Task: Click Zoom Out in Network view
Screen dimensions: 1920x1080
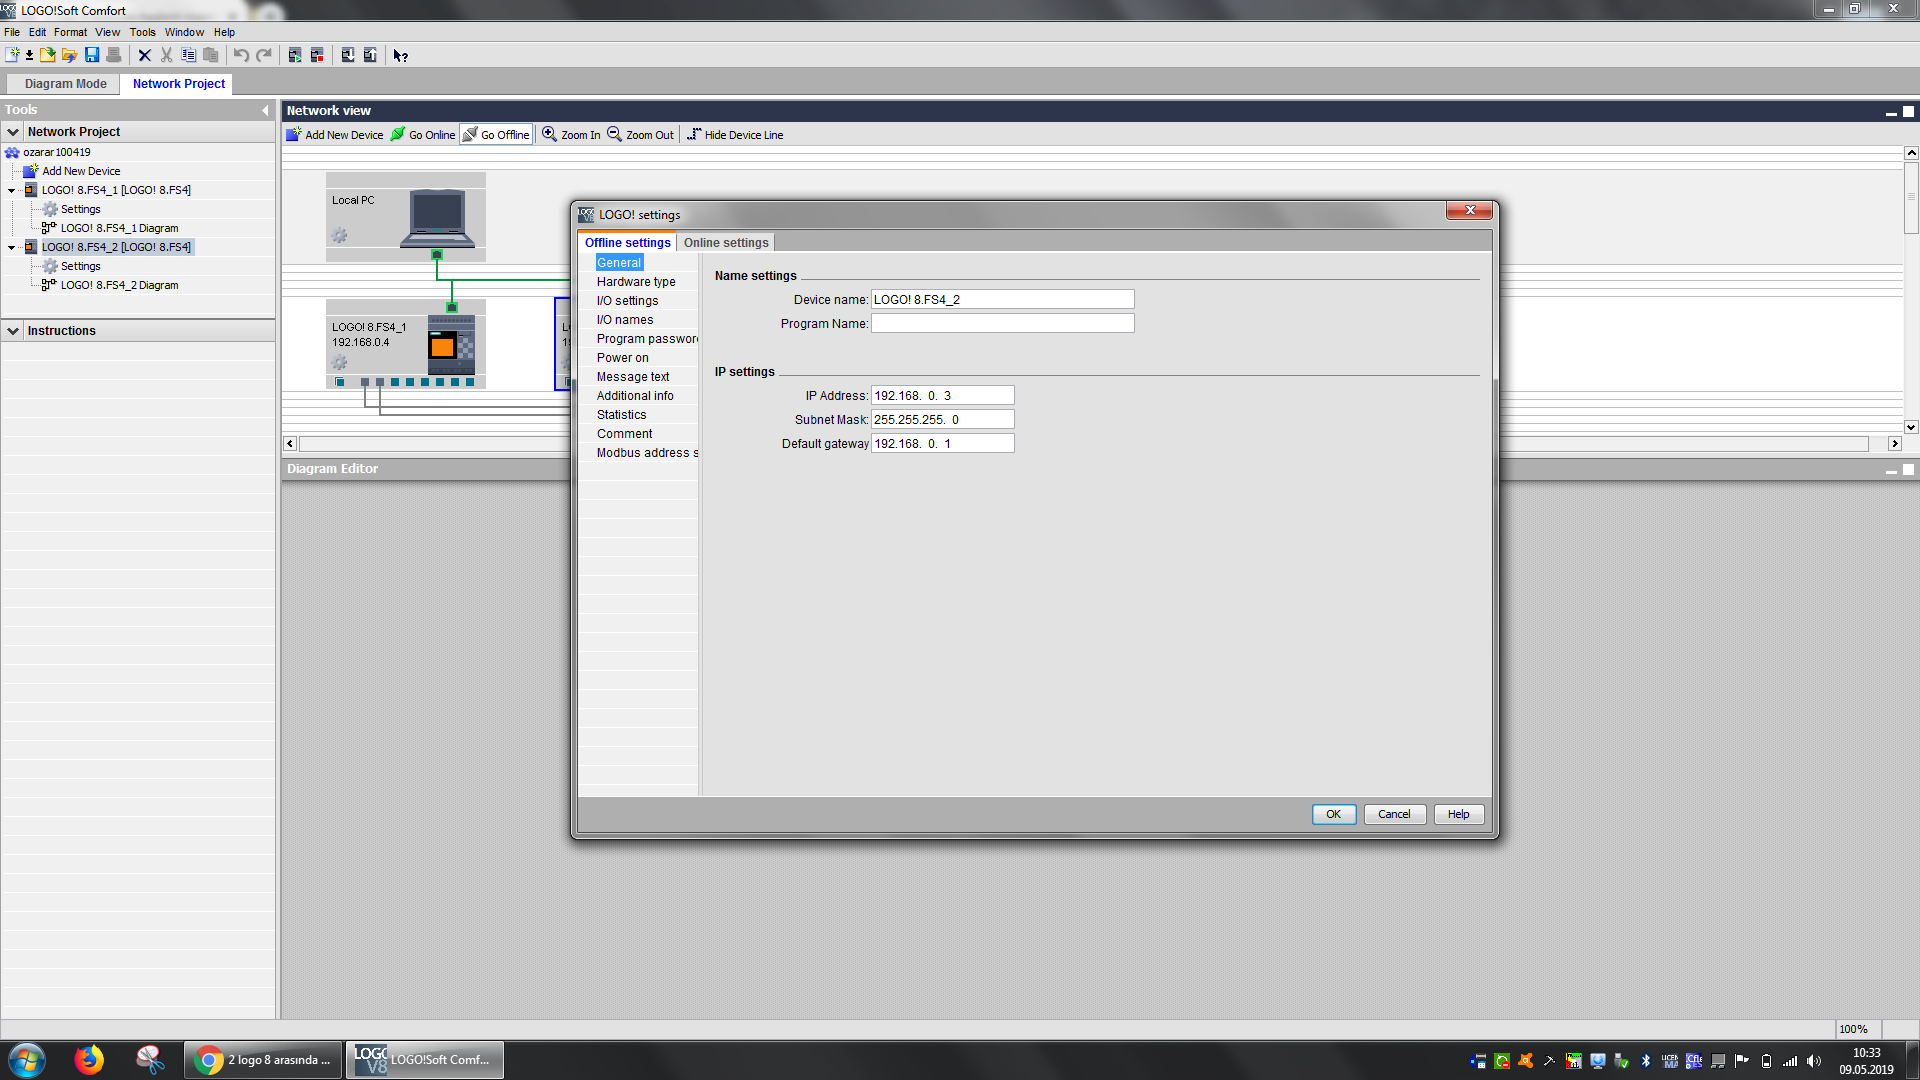Action: click(641, 135)
